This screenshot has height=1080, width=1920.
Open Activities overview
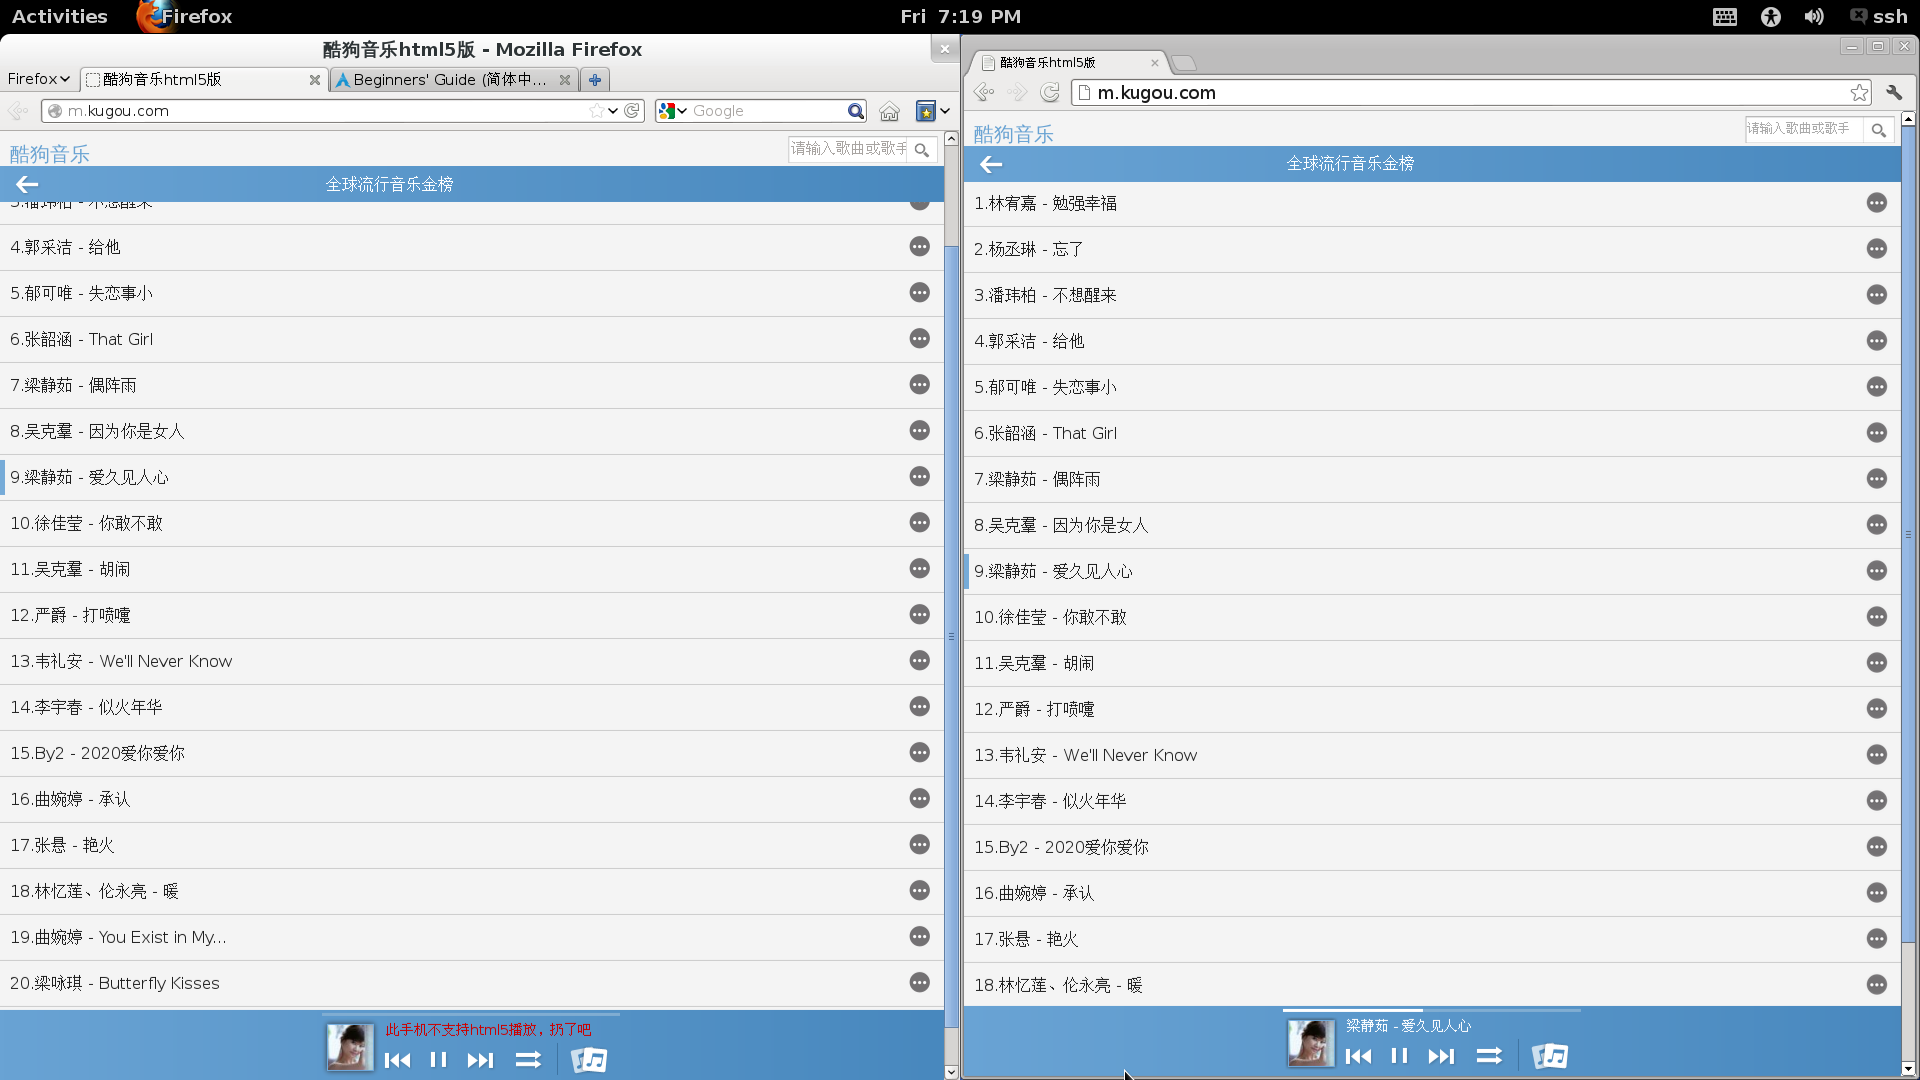[x=60, y=16]
